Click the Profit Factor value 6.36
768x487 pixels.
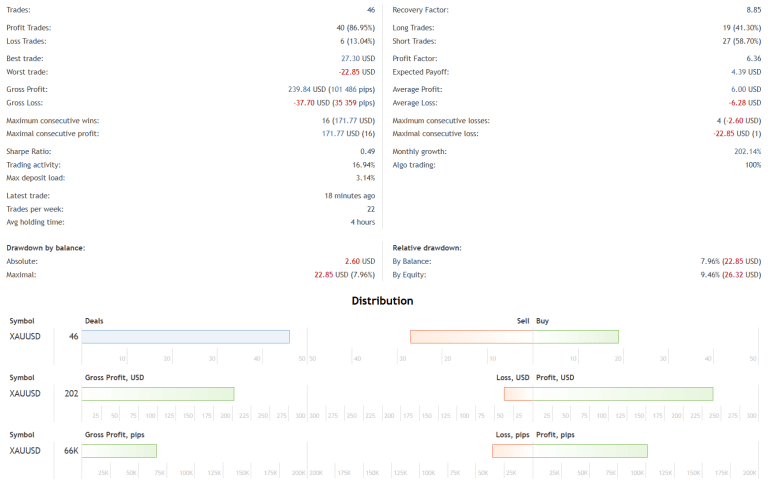pyautogui.click(x=751, y=59)
